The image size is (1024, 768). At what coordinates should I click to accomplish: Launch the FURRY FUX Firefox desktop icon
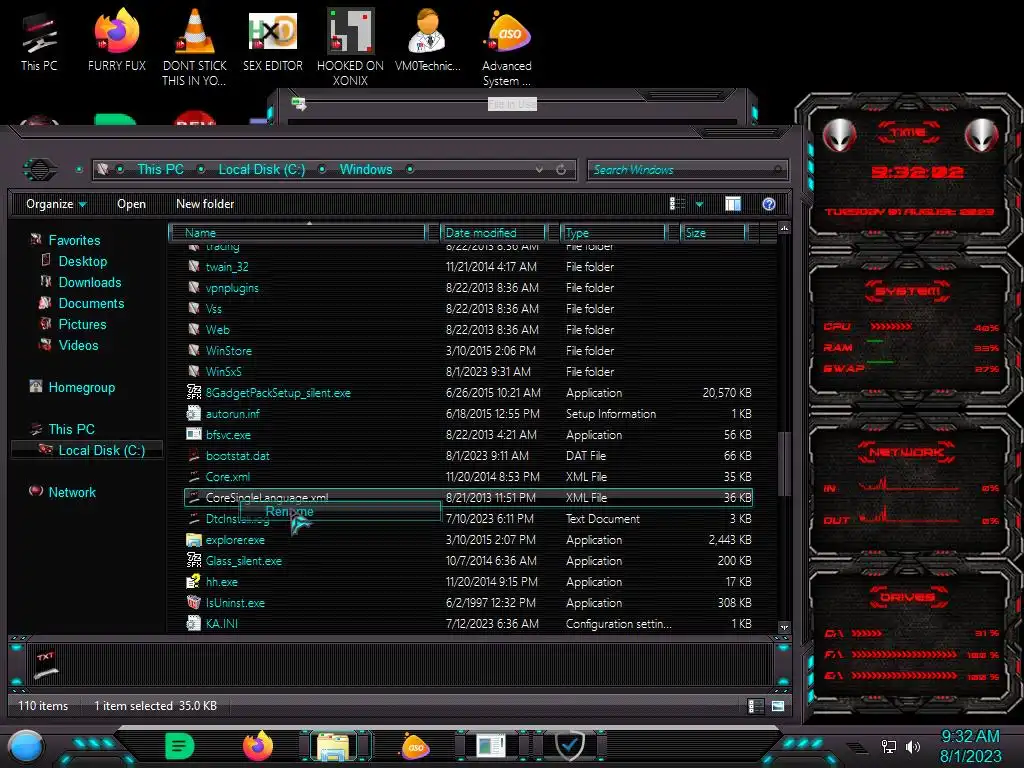coord(116,39)
